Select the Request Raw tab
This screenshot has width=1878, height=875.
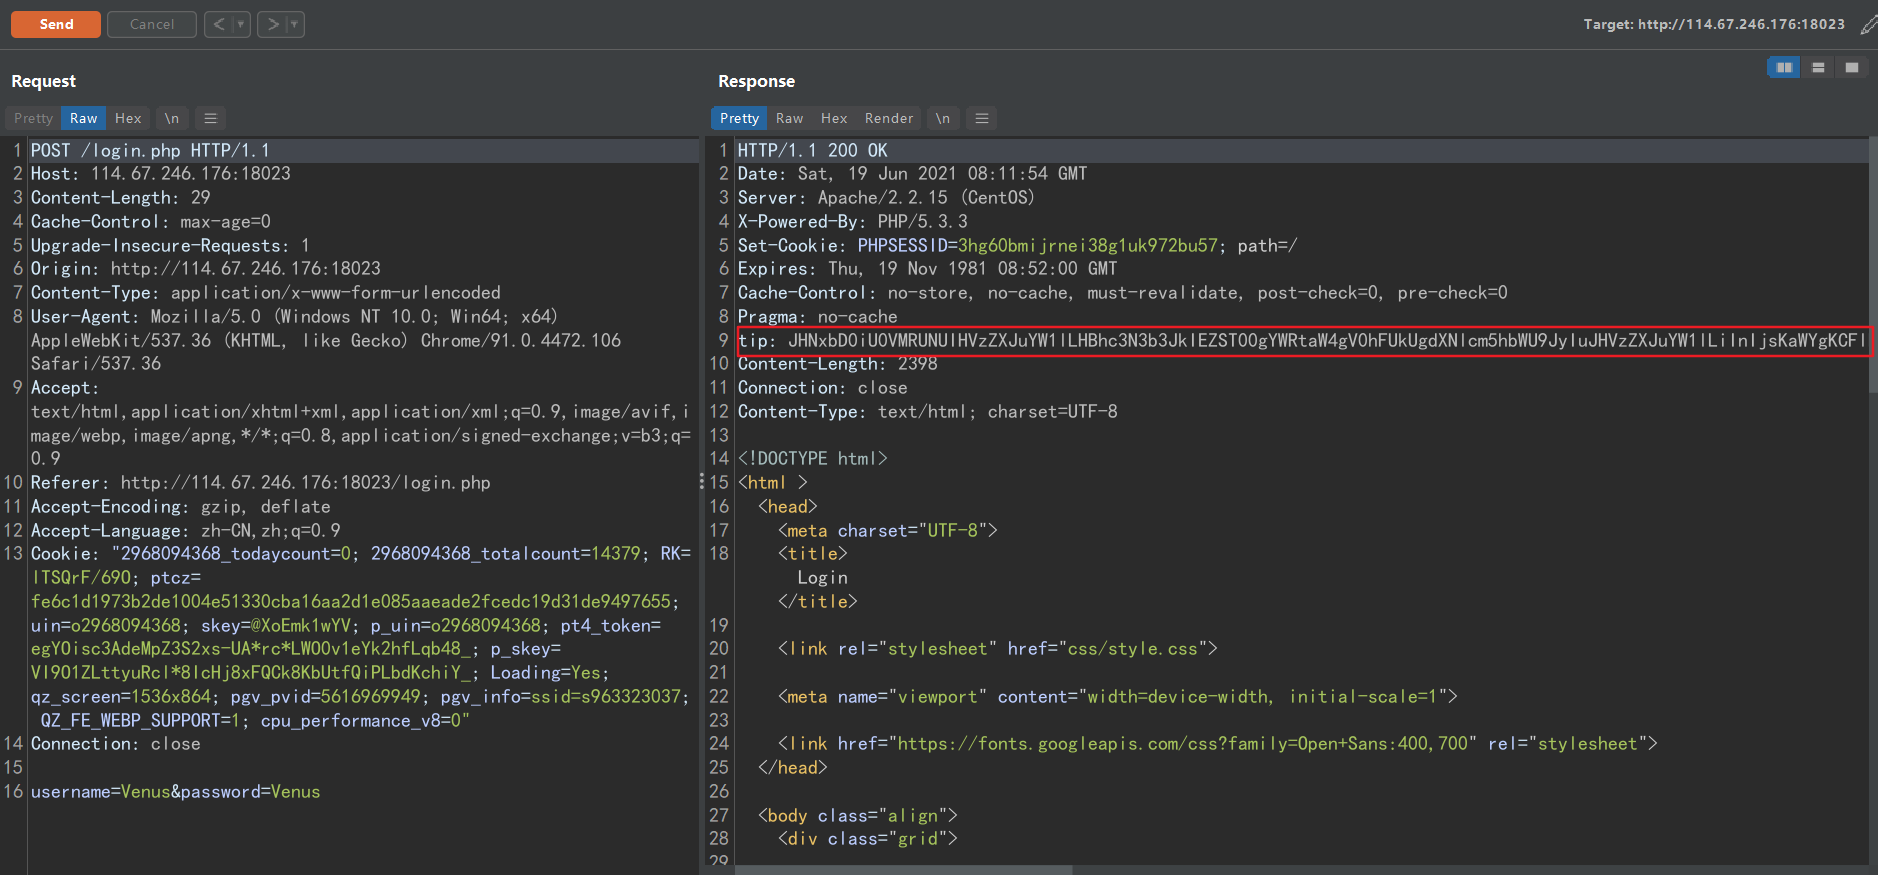(83, 118)
